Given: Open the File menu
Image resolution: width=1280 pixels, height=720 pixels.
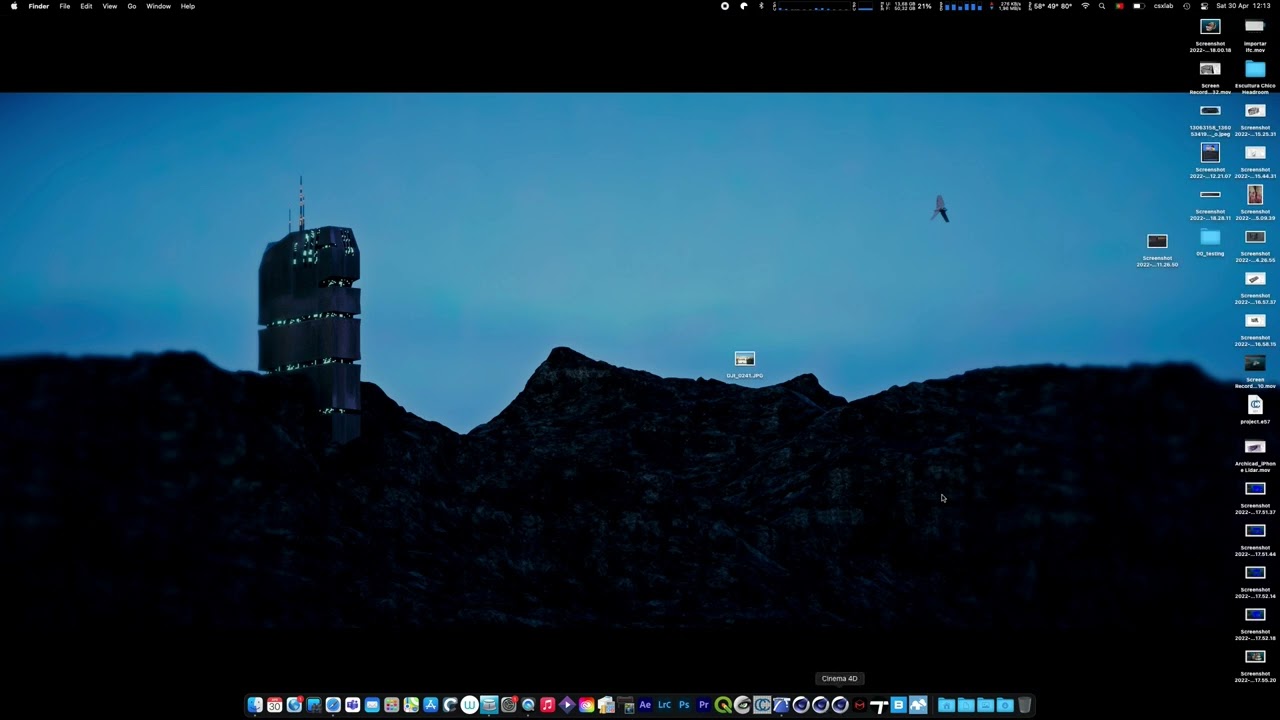Looking at the screenshot, I should point(65,6).
